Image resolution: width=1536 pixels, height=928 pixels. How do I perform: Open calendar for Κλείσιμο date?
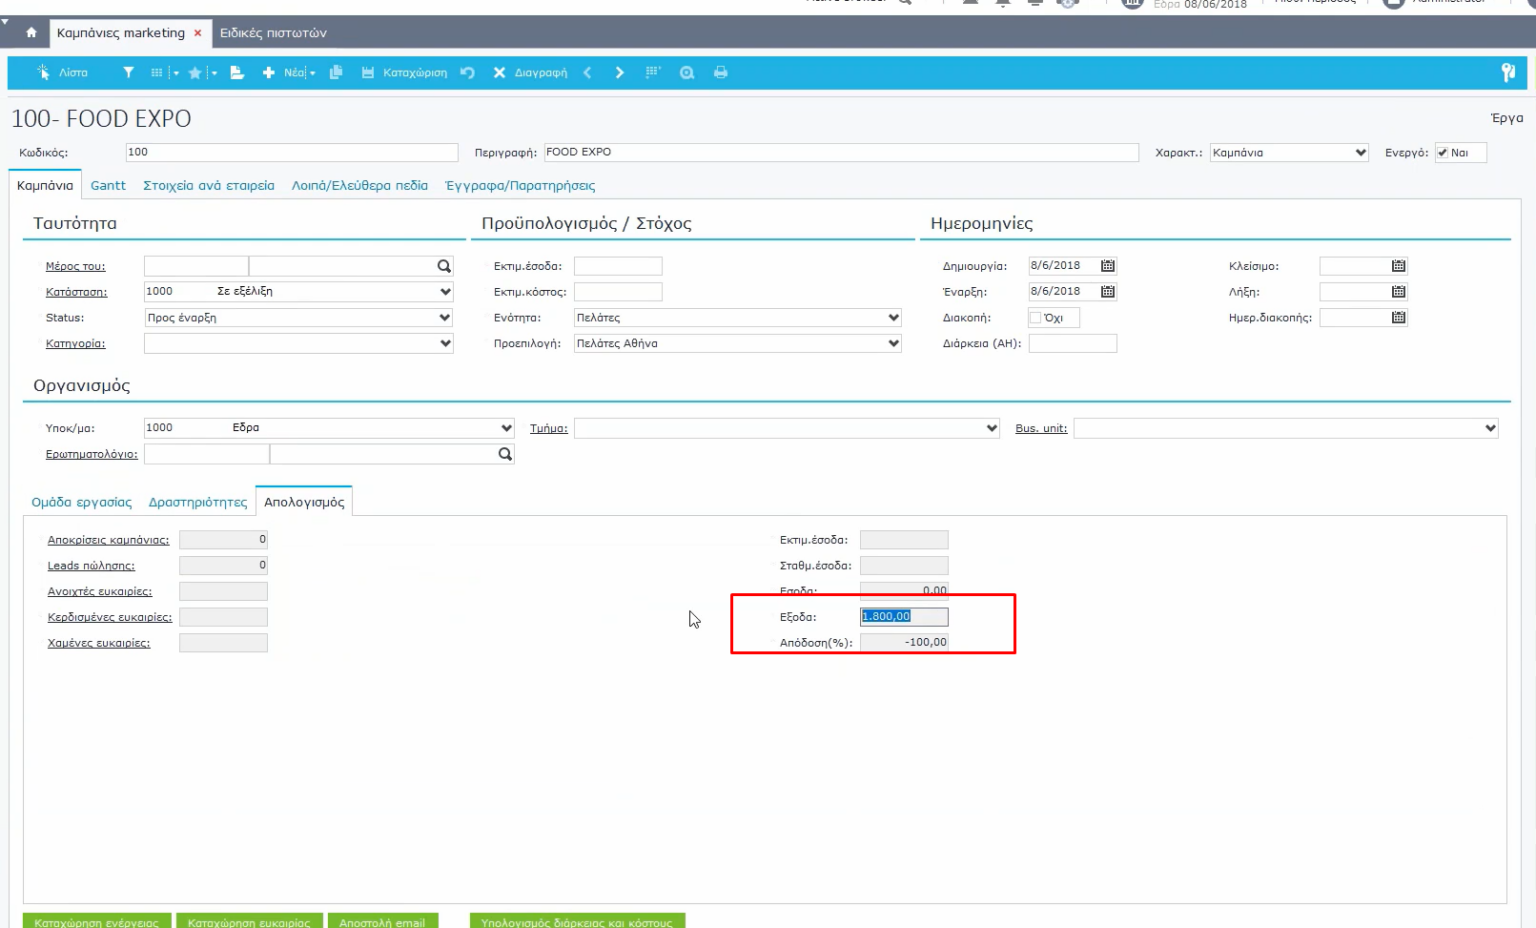pos(1399,266)
